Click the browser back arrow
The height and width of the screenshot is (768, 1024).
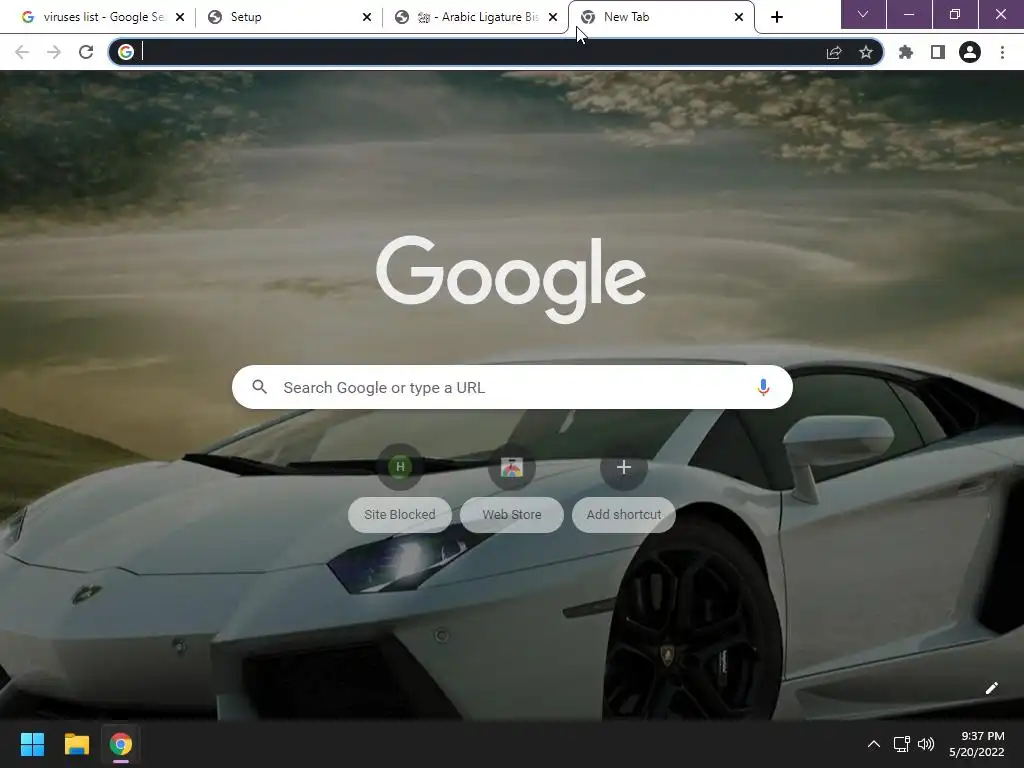[x=22, y=52]
